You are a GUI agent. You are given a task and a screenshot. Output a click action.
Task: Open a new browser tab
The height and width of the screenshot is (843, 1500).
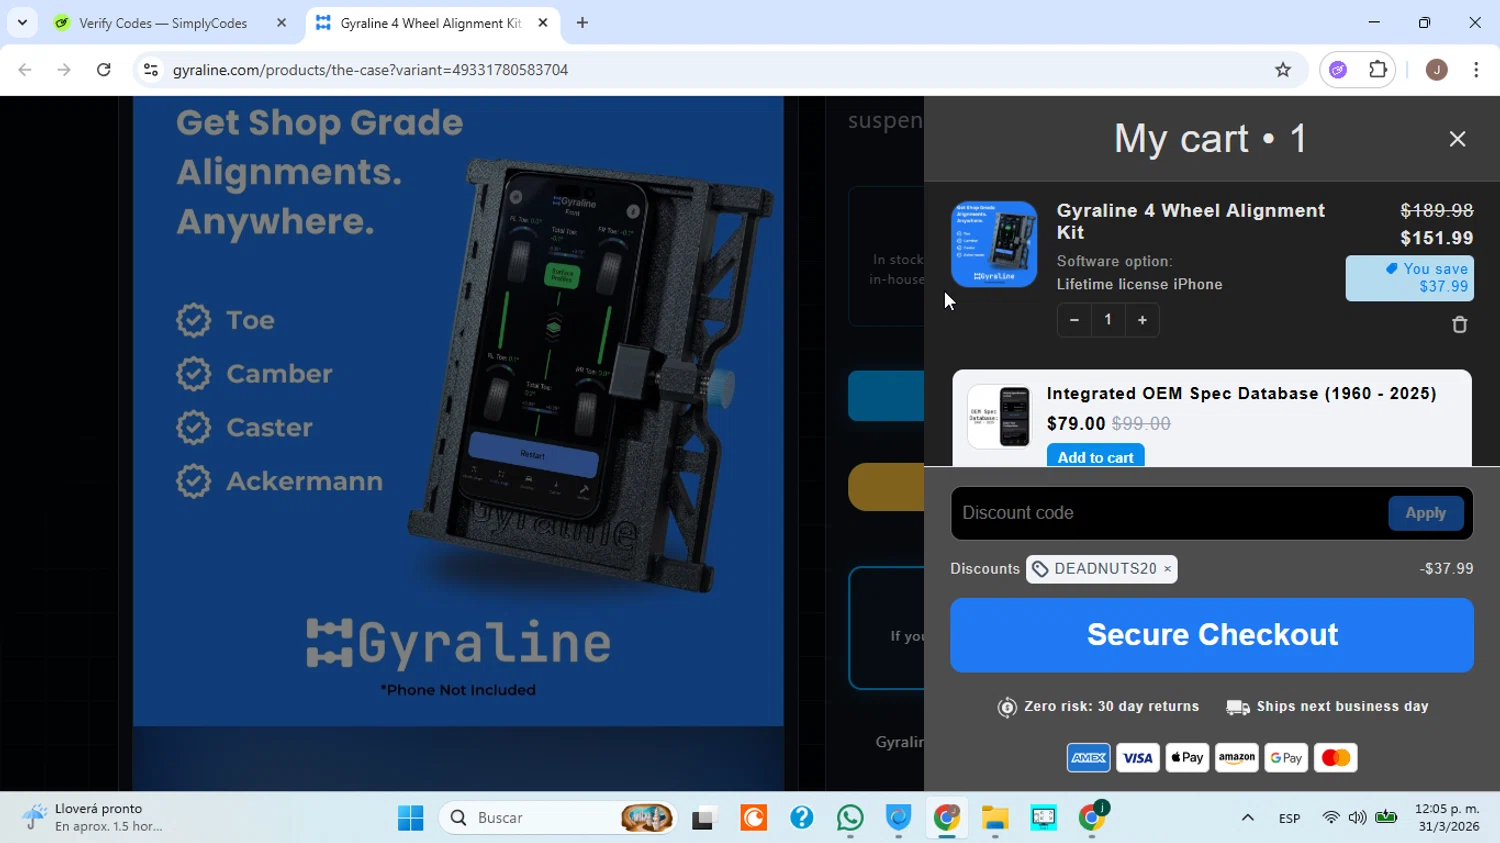[582, 23]
